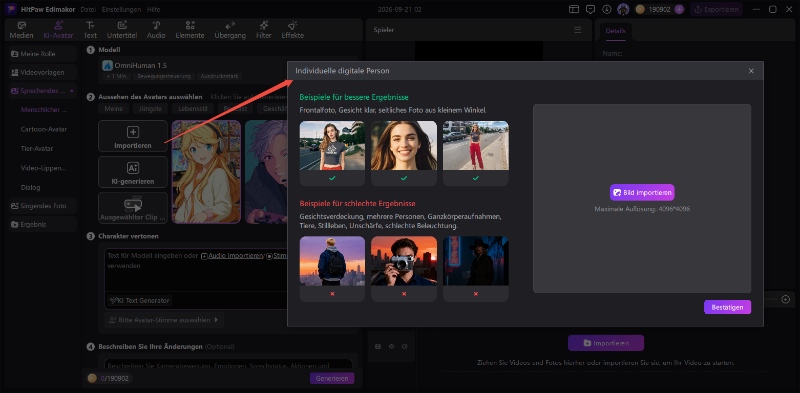This screenshot has width=800, height=393.
Task: Select Video-Lippen sub-item in sidebar
Action: point(44,168)
